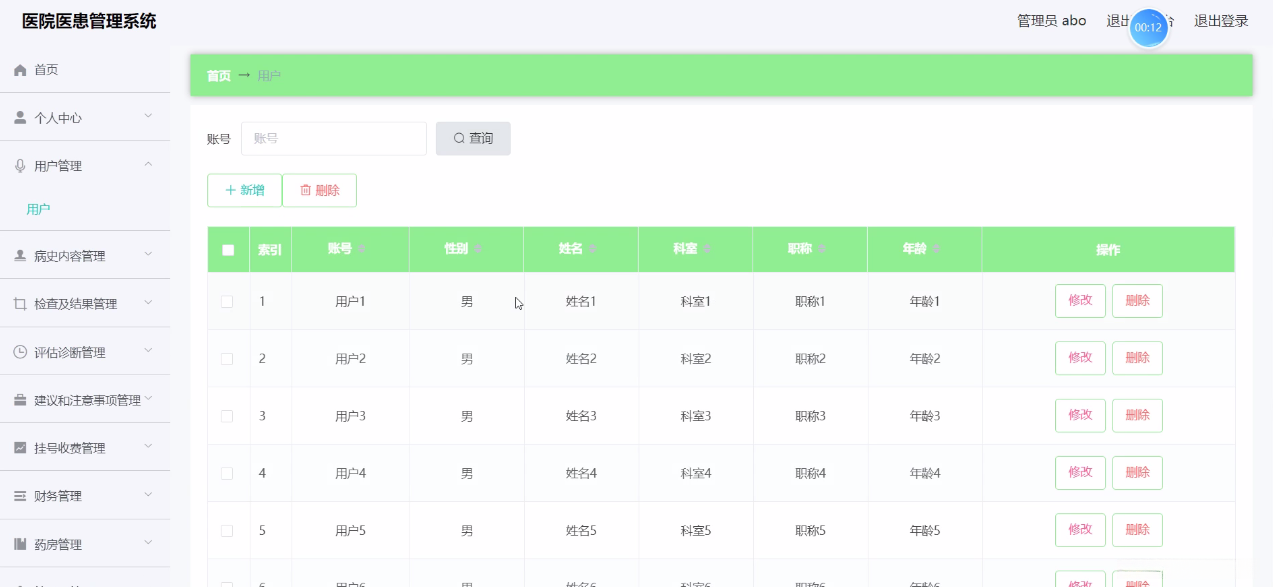The image size is (1273, 587).
Task: Open the 首页 sidebar menu item
Action: (x=85, y=70)
